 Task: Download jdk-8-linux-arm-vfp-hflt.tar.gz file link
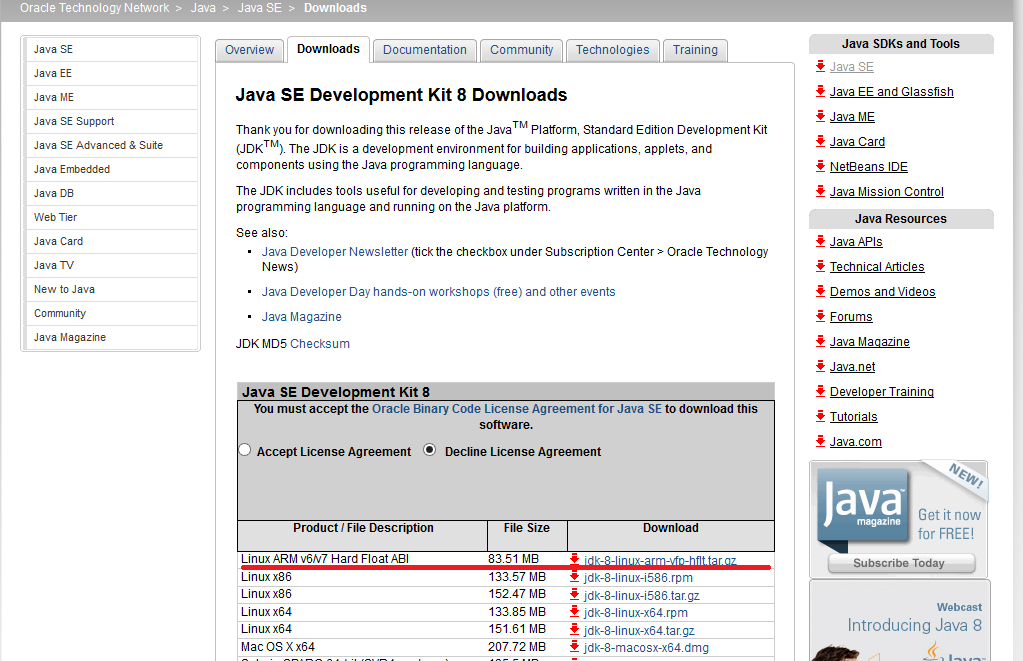pos(660,560)
